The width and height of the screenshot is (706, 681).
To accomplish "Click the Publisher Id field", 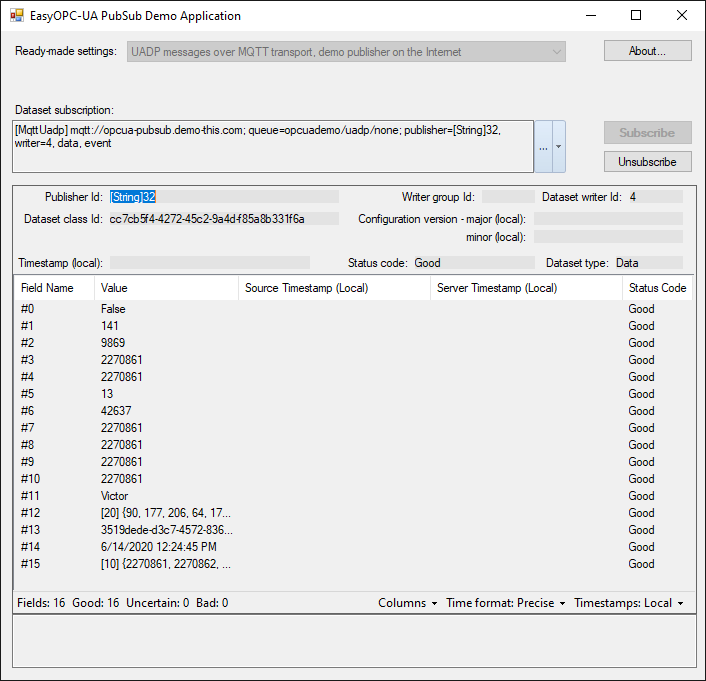I will point(223,197).
